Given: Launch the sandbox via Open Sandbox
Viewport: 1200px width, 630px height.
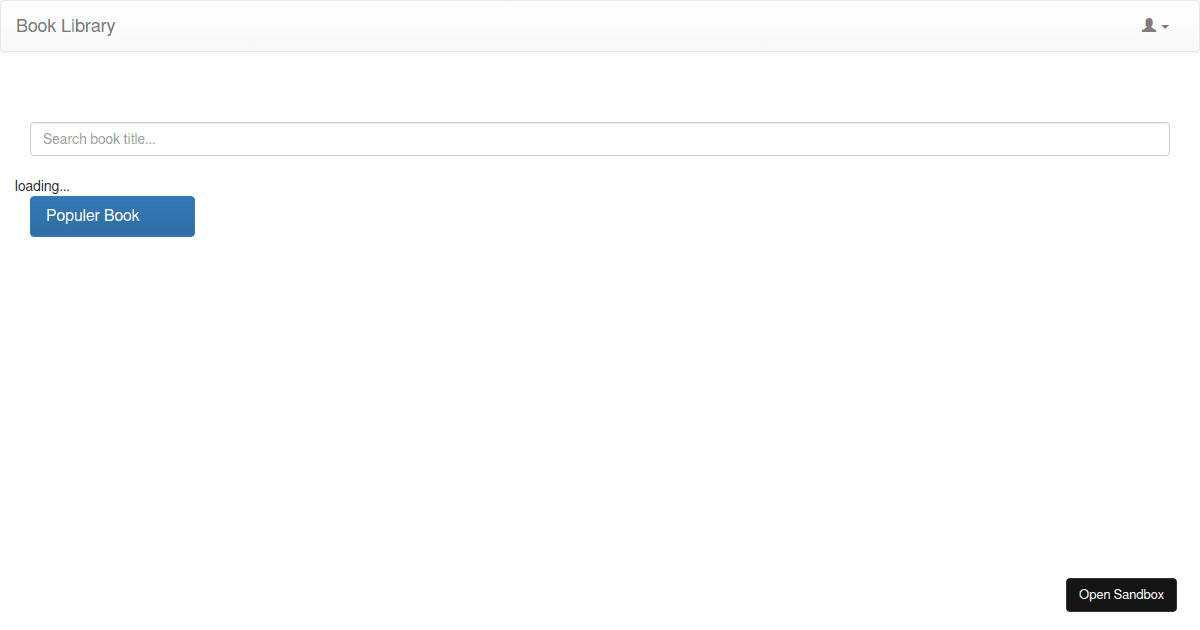Looking at the screenshot, I should 1121,594.
